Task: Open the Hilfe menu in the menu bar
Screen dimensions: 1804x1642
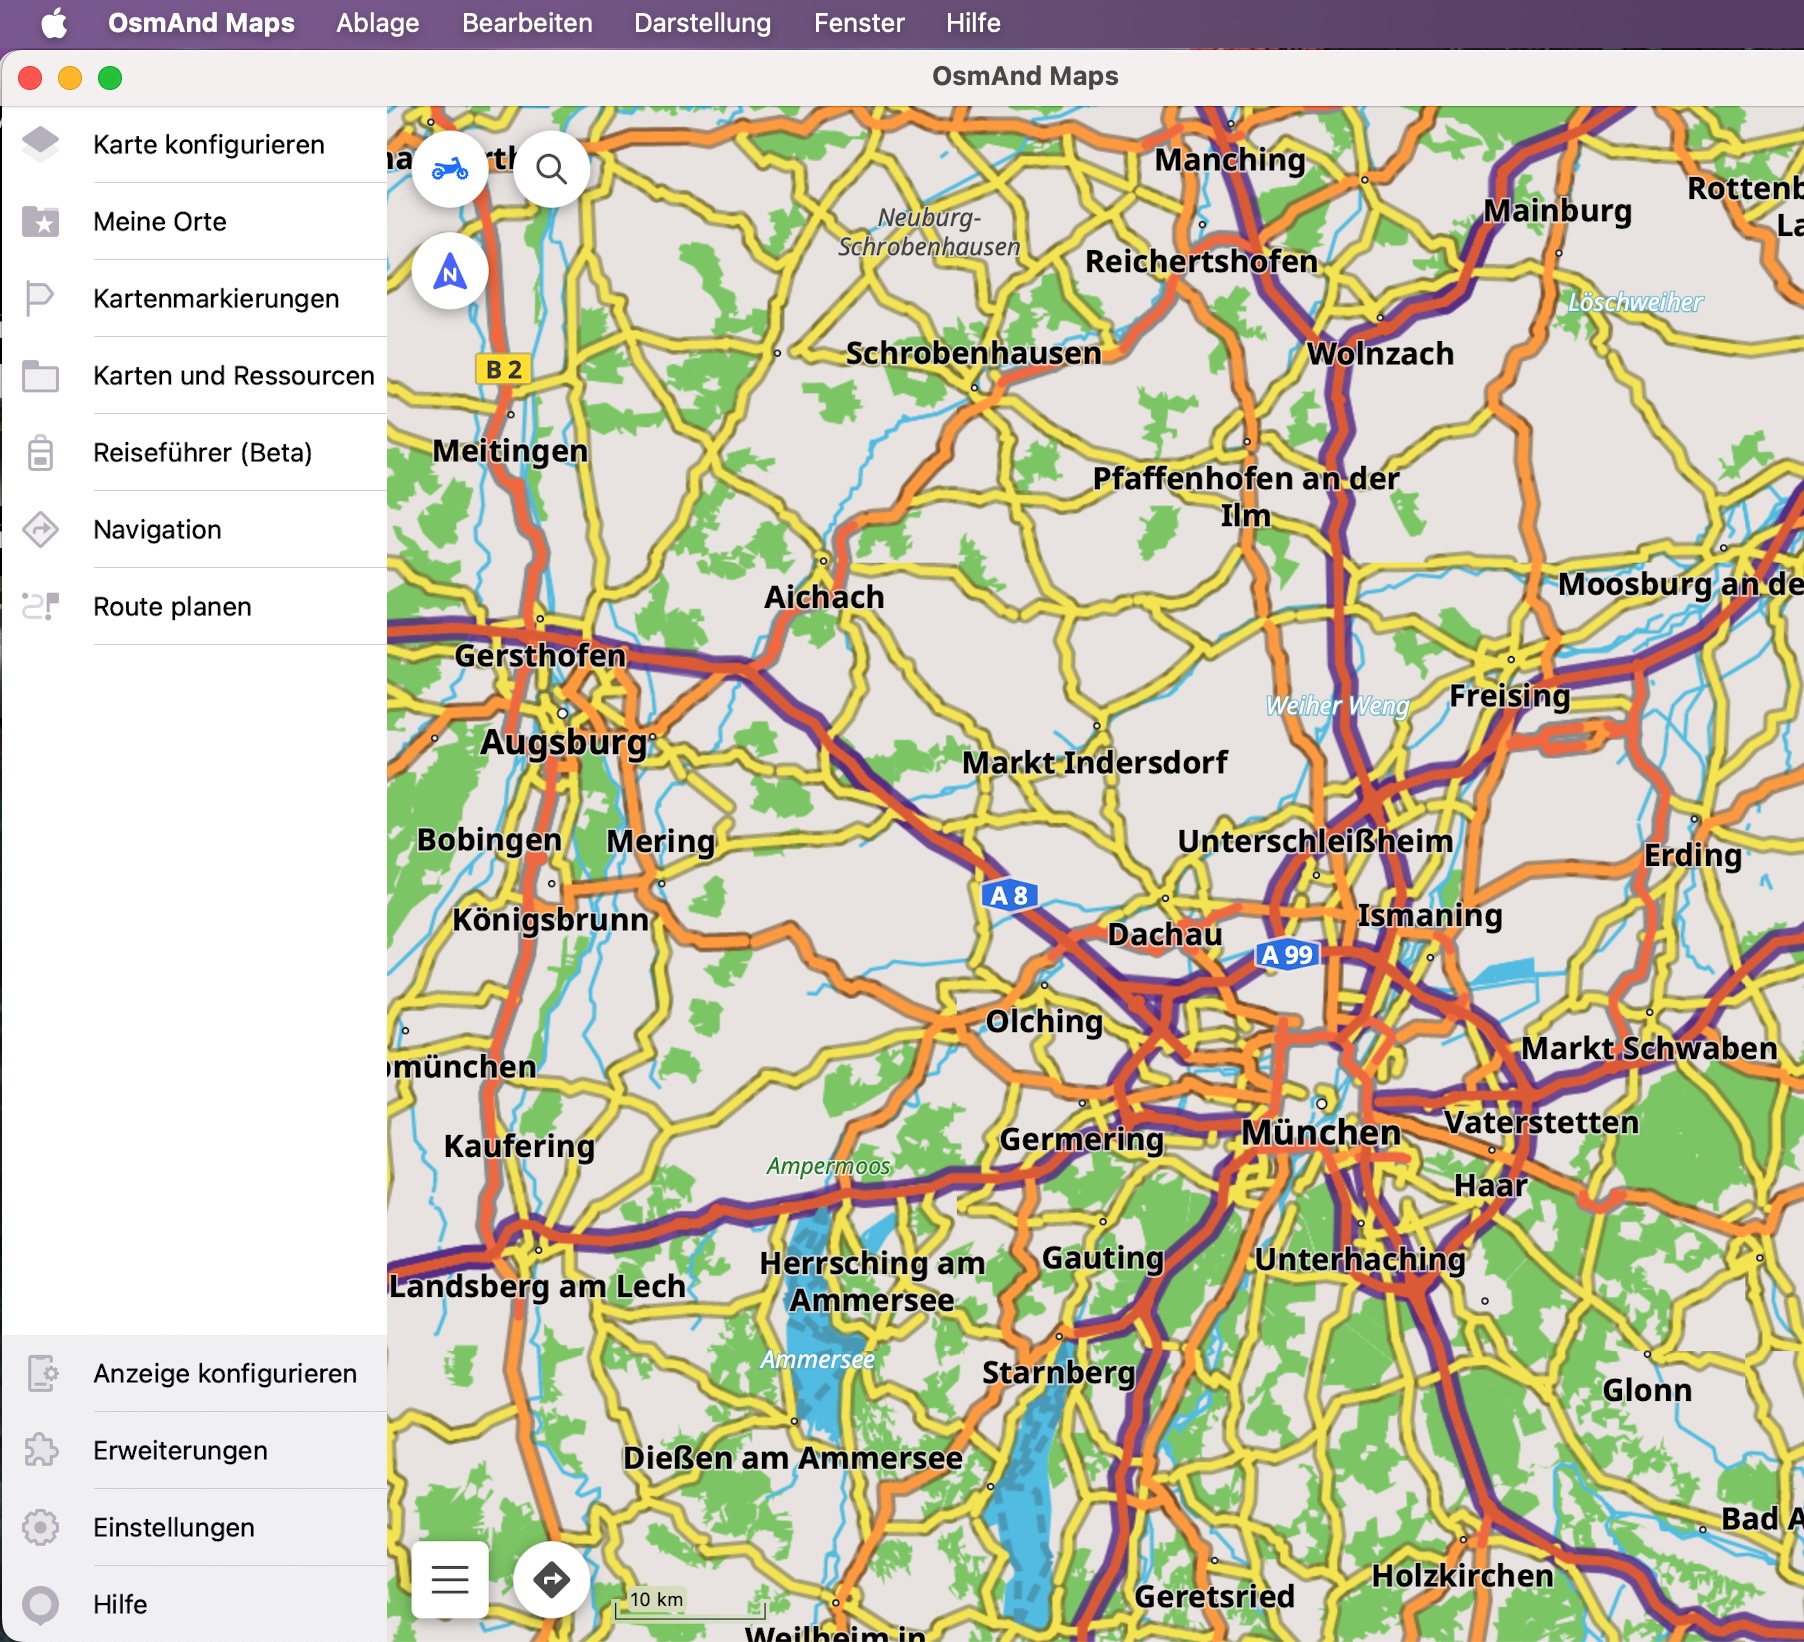Action: [973, 23]
